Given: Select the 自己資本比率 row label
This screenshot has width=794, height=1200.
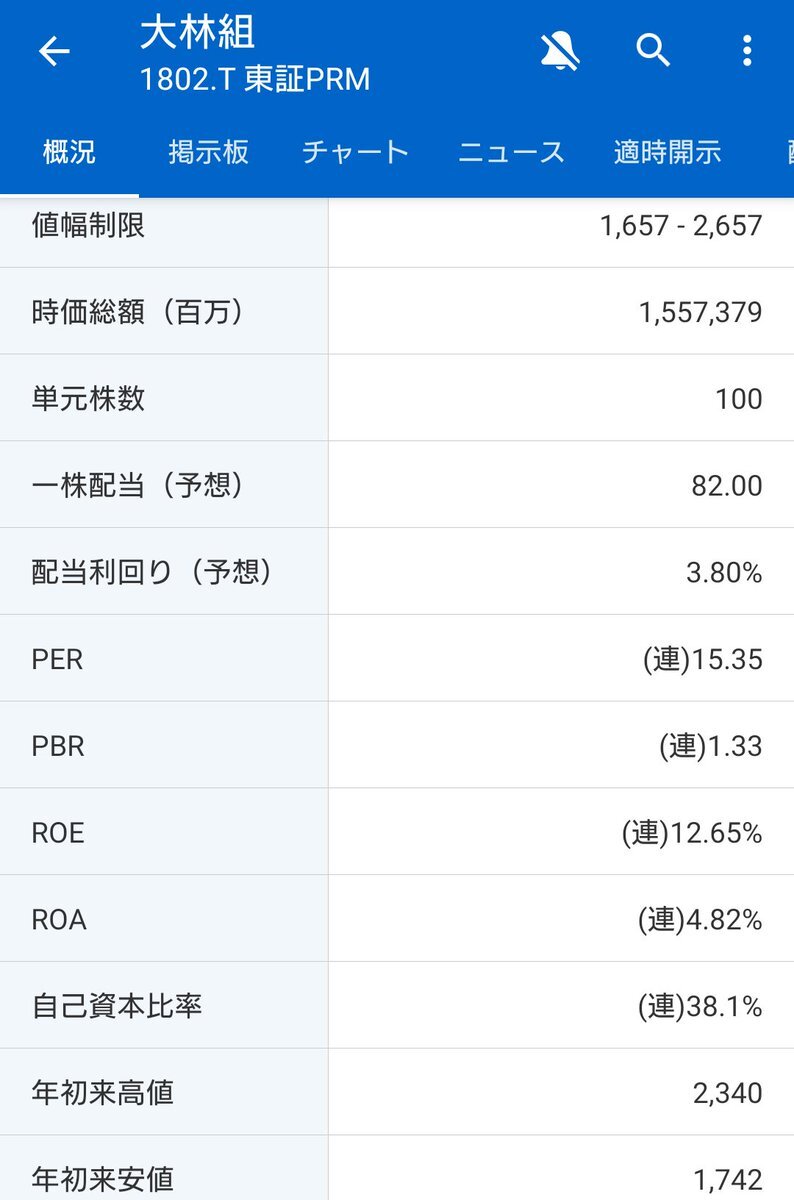Looking at the screenshot, I should click(x=117, y=1006).
